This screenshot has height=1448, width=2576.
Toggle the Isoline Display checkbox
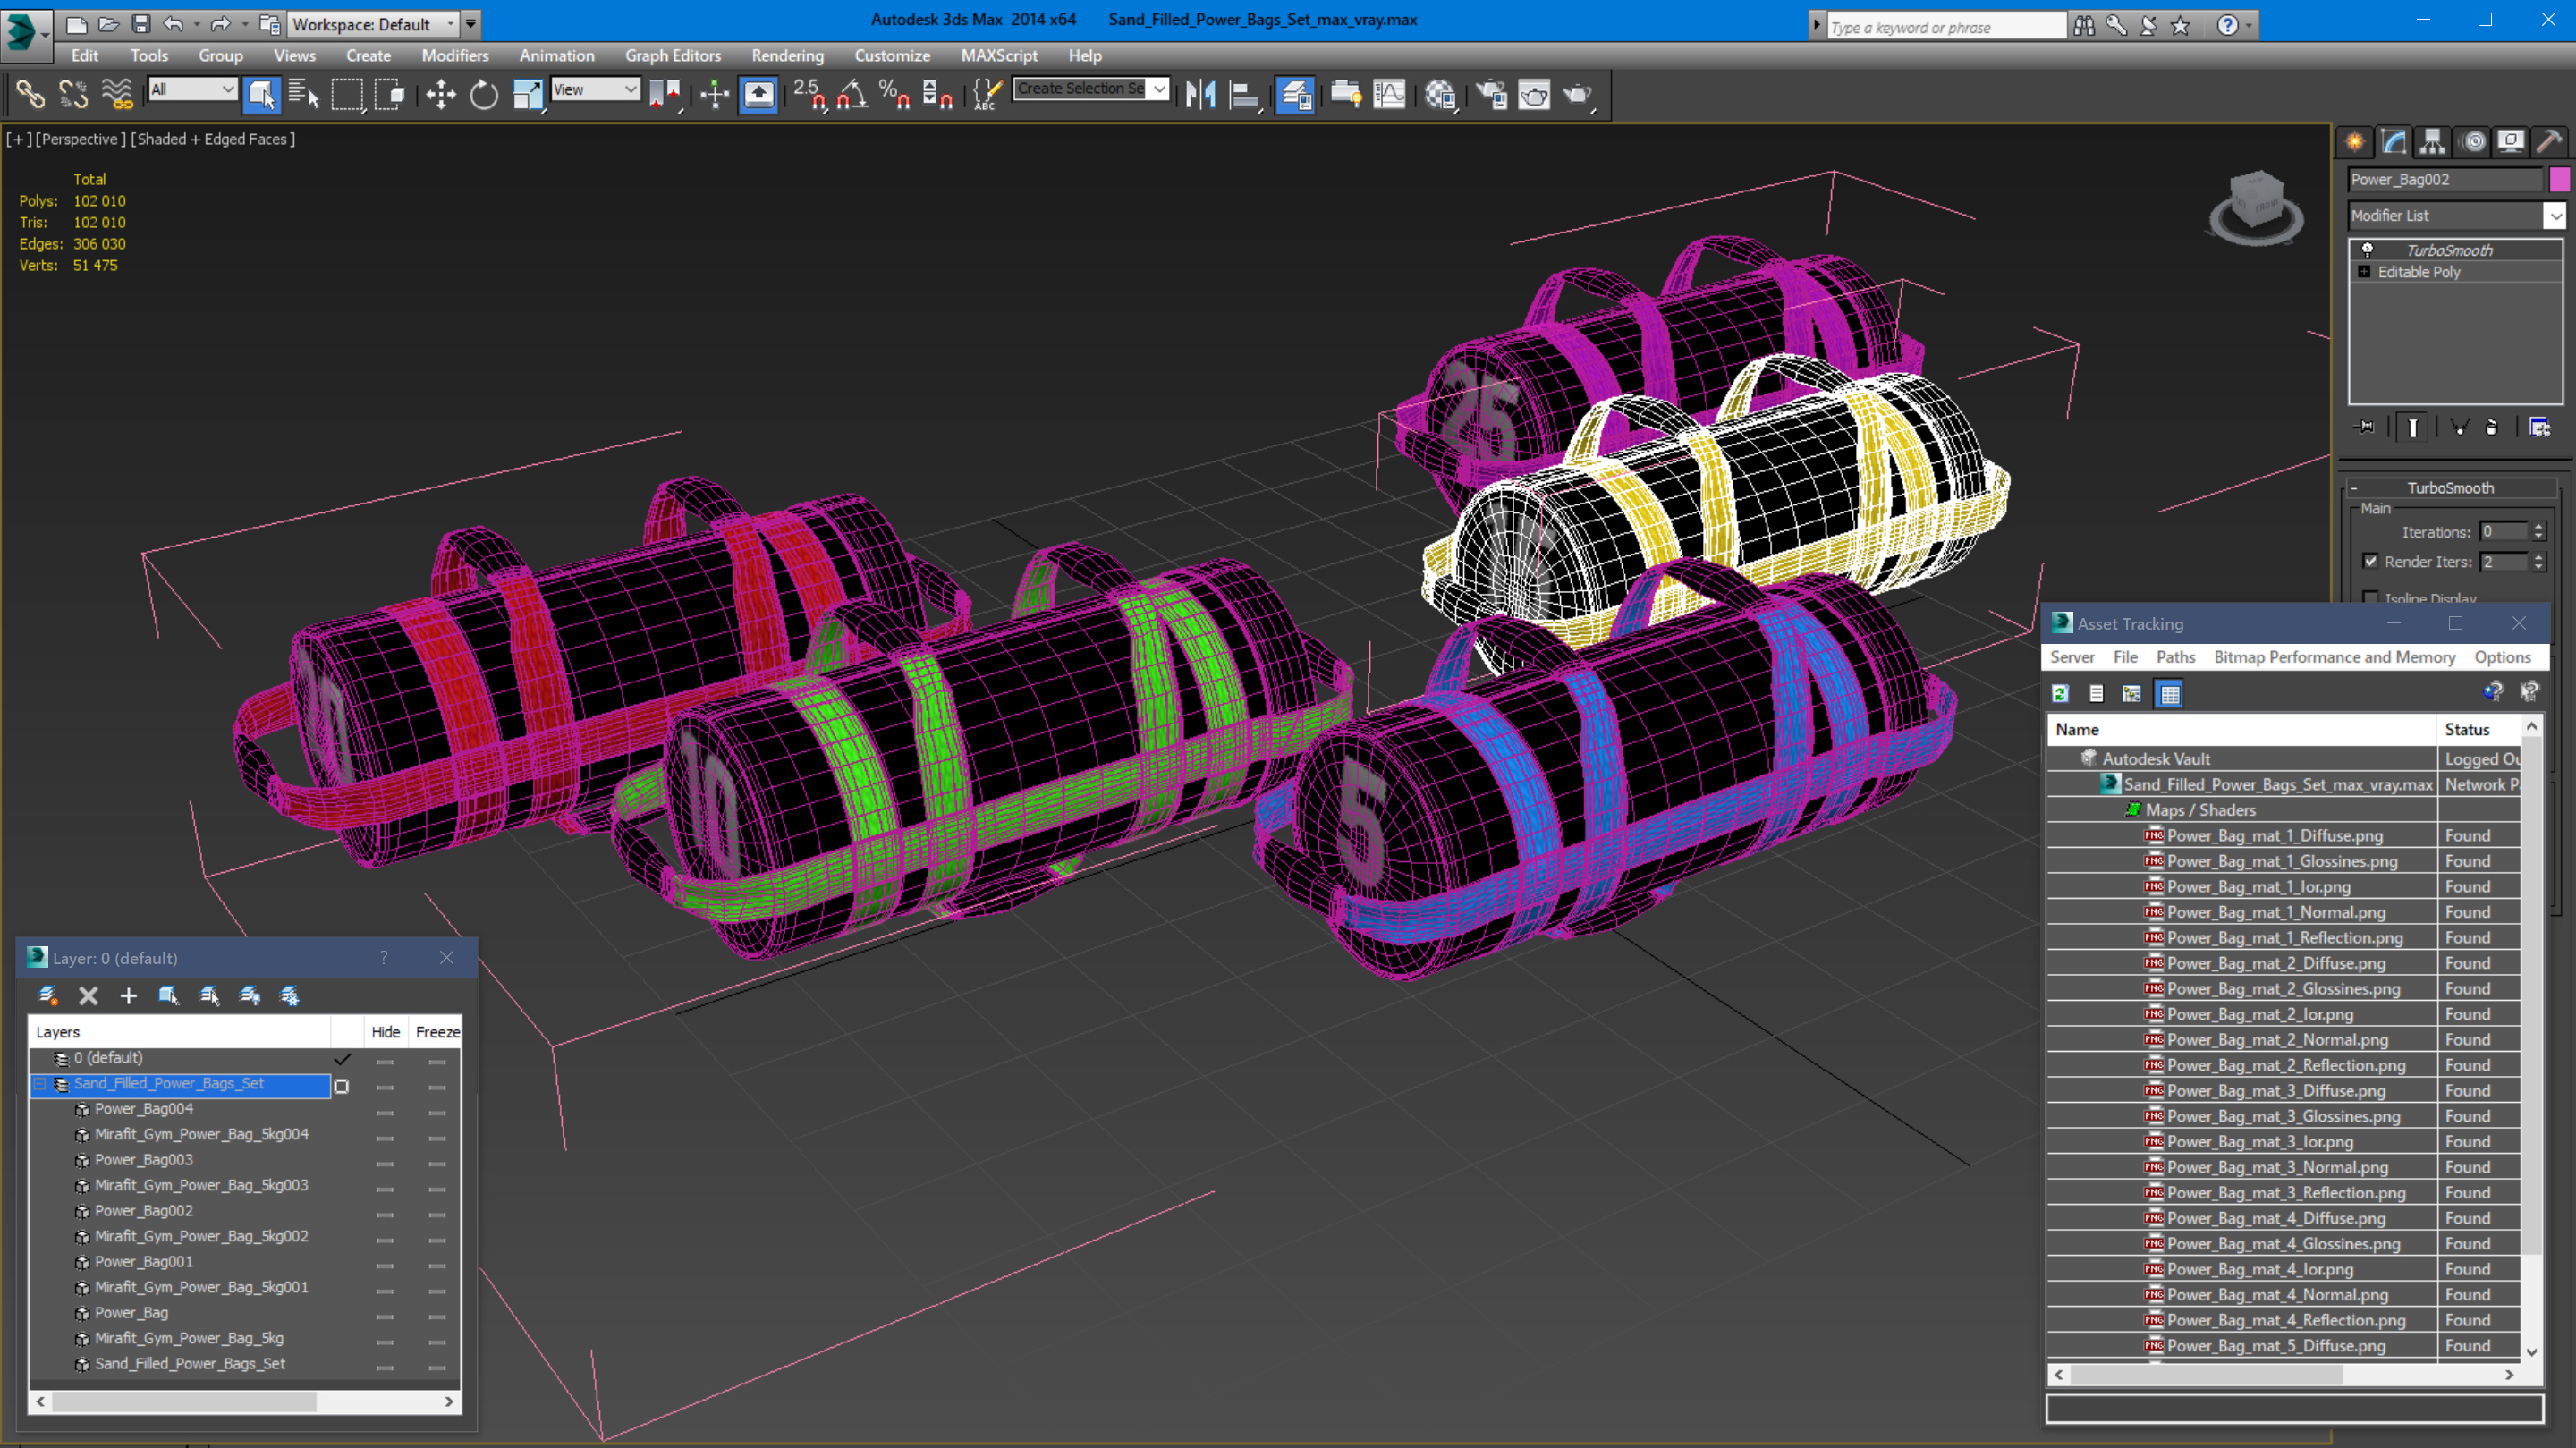click(x=2370, y=598)
